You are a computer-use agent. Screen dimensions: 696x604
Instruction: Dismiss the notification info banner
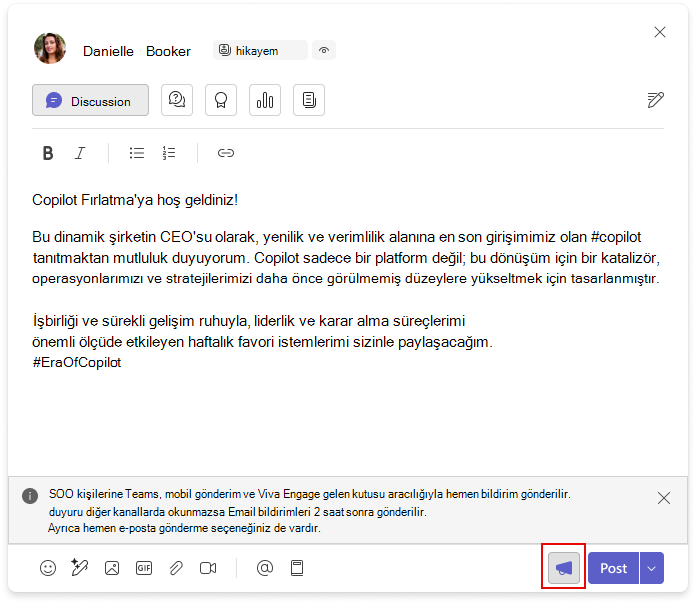point(664,498)
